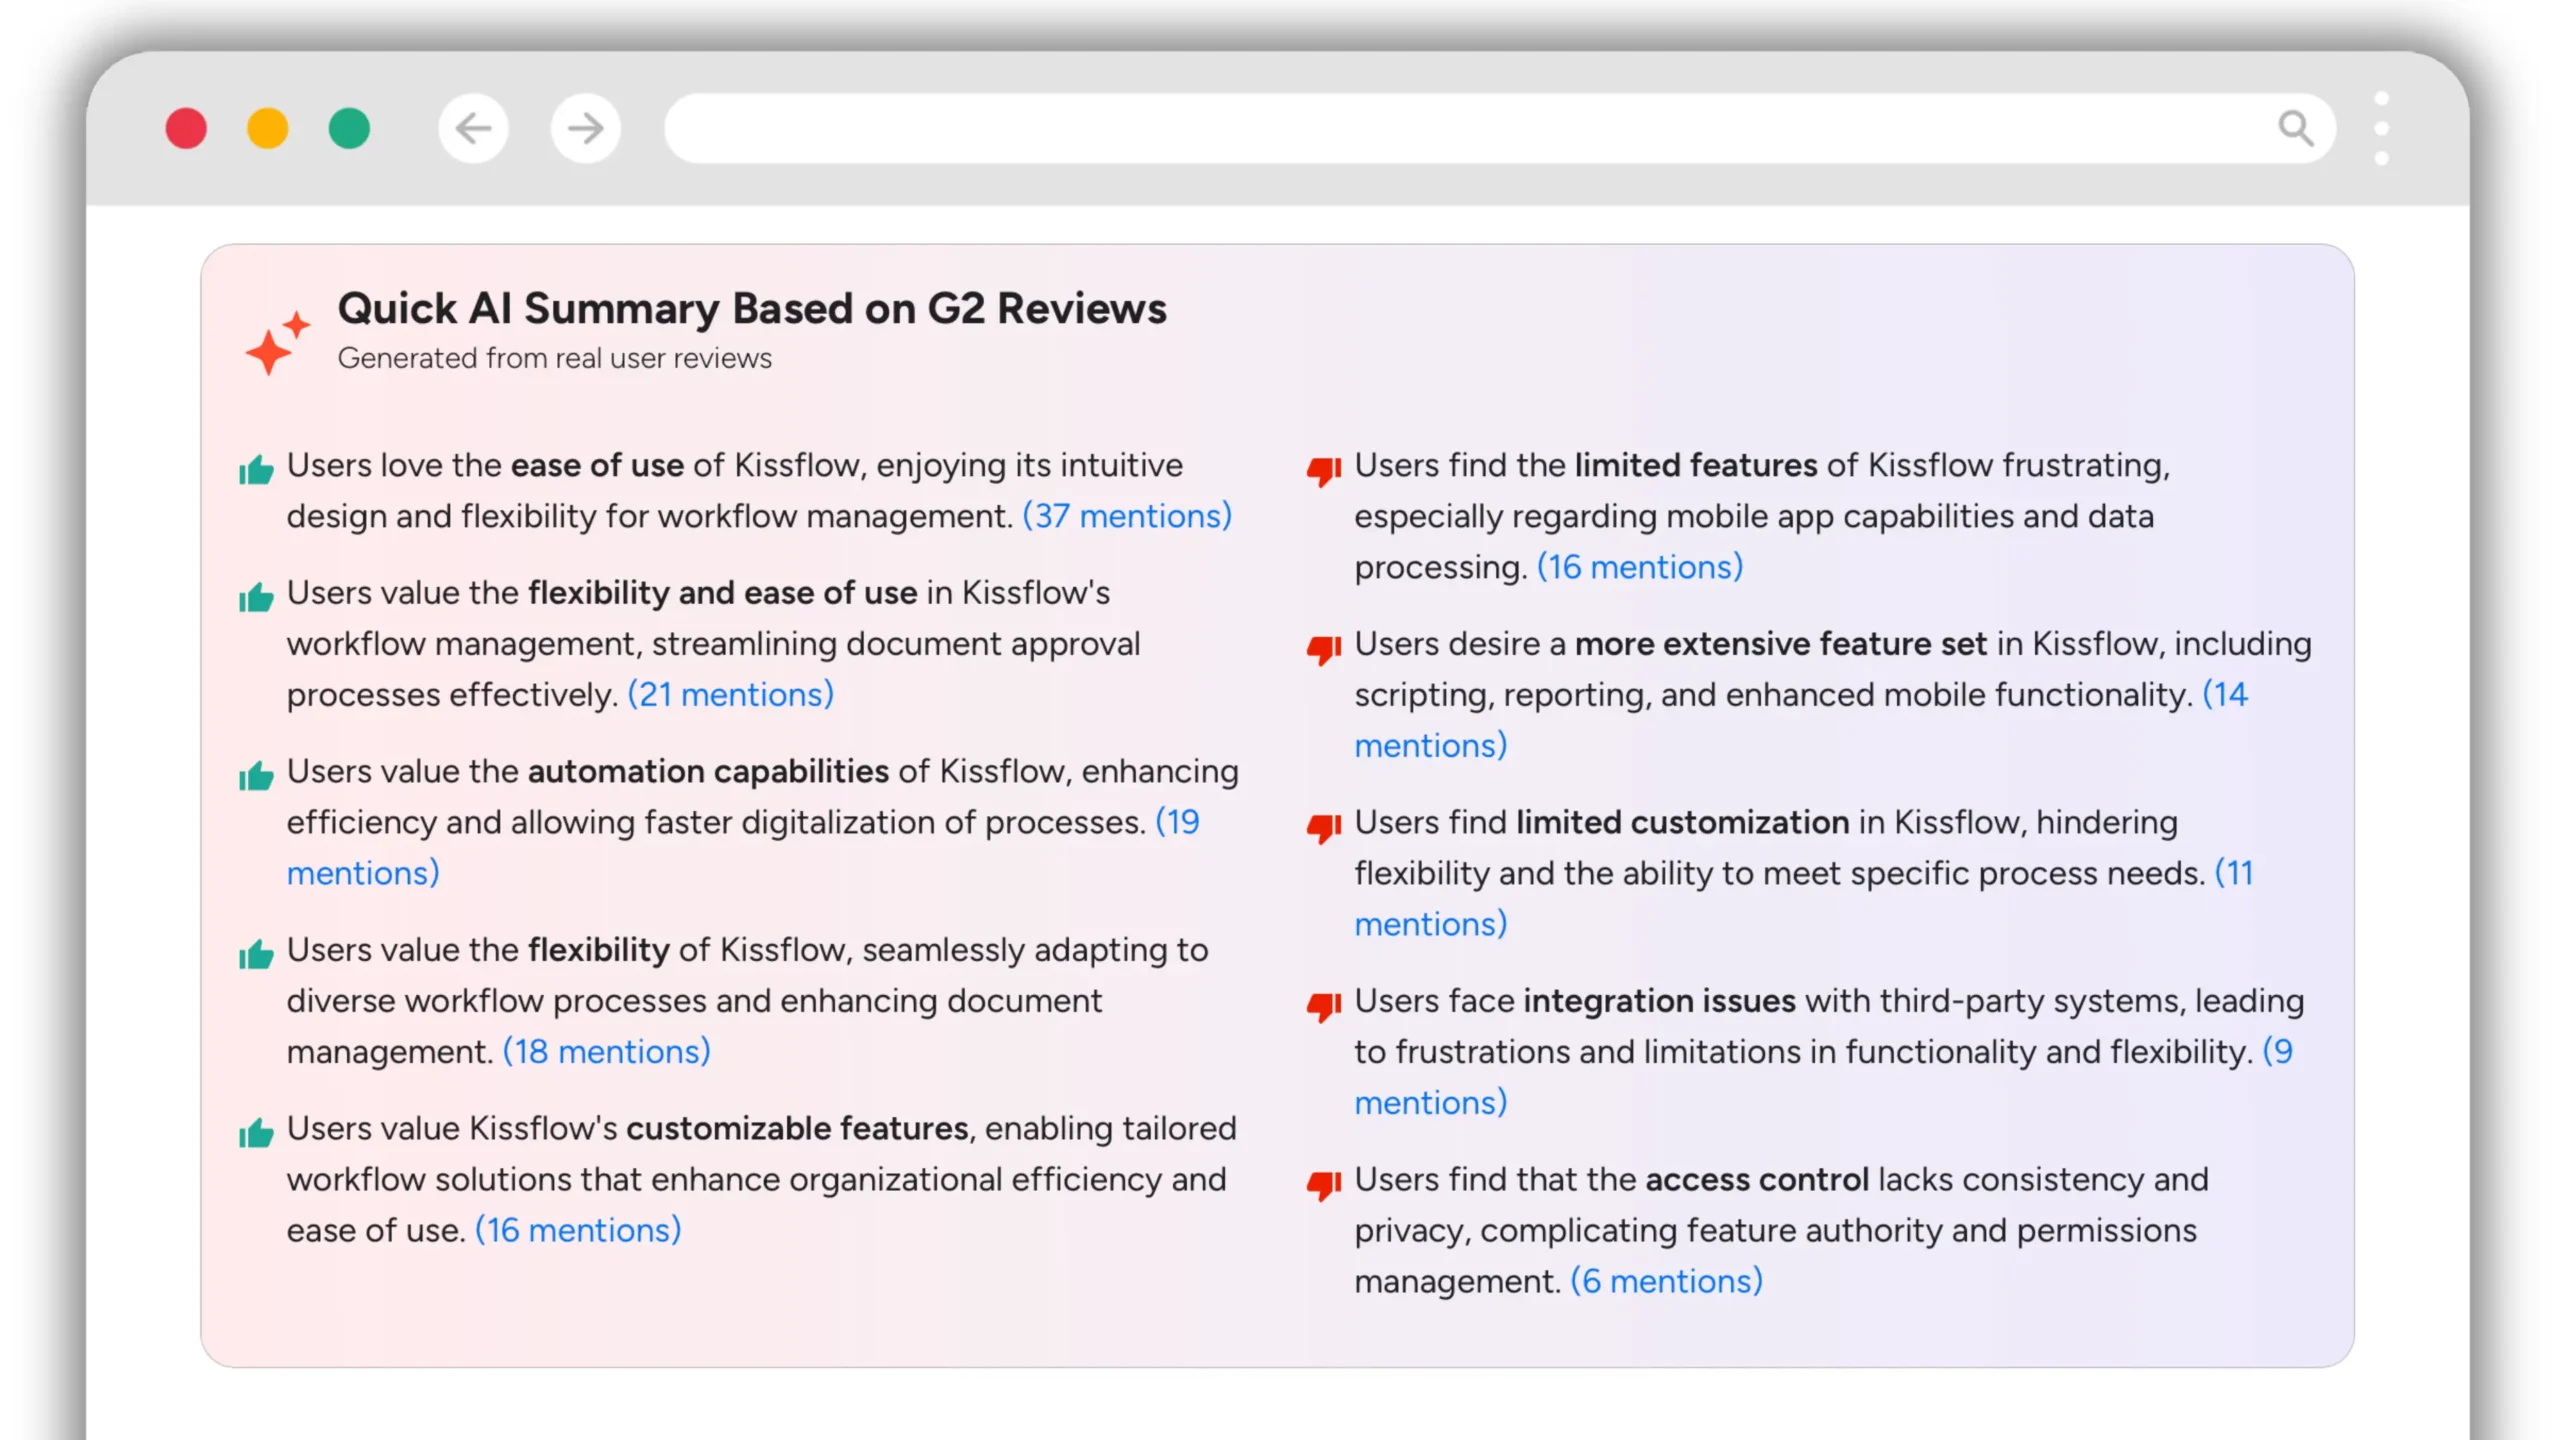Click thumbs-down icon beside limited features
This screenshot has height=1440, width=2560.
coord(1324,471)
